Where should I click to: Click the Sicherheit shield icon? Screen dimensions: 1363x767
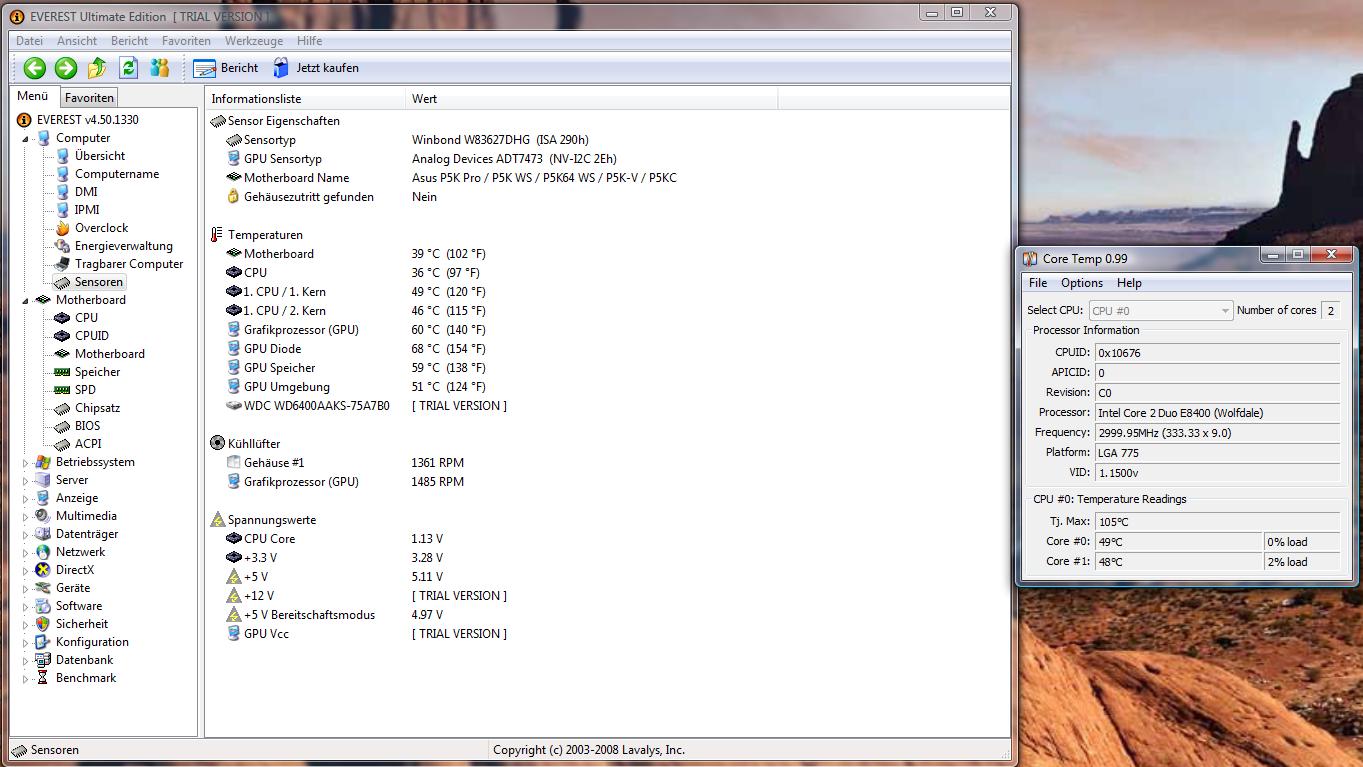[x=43, y=624]
